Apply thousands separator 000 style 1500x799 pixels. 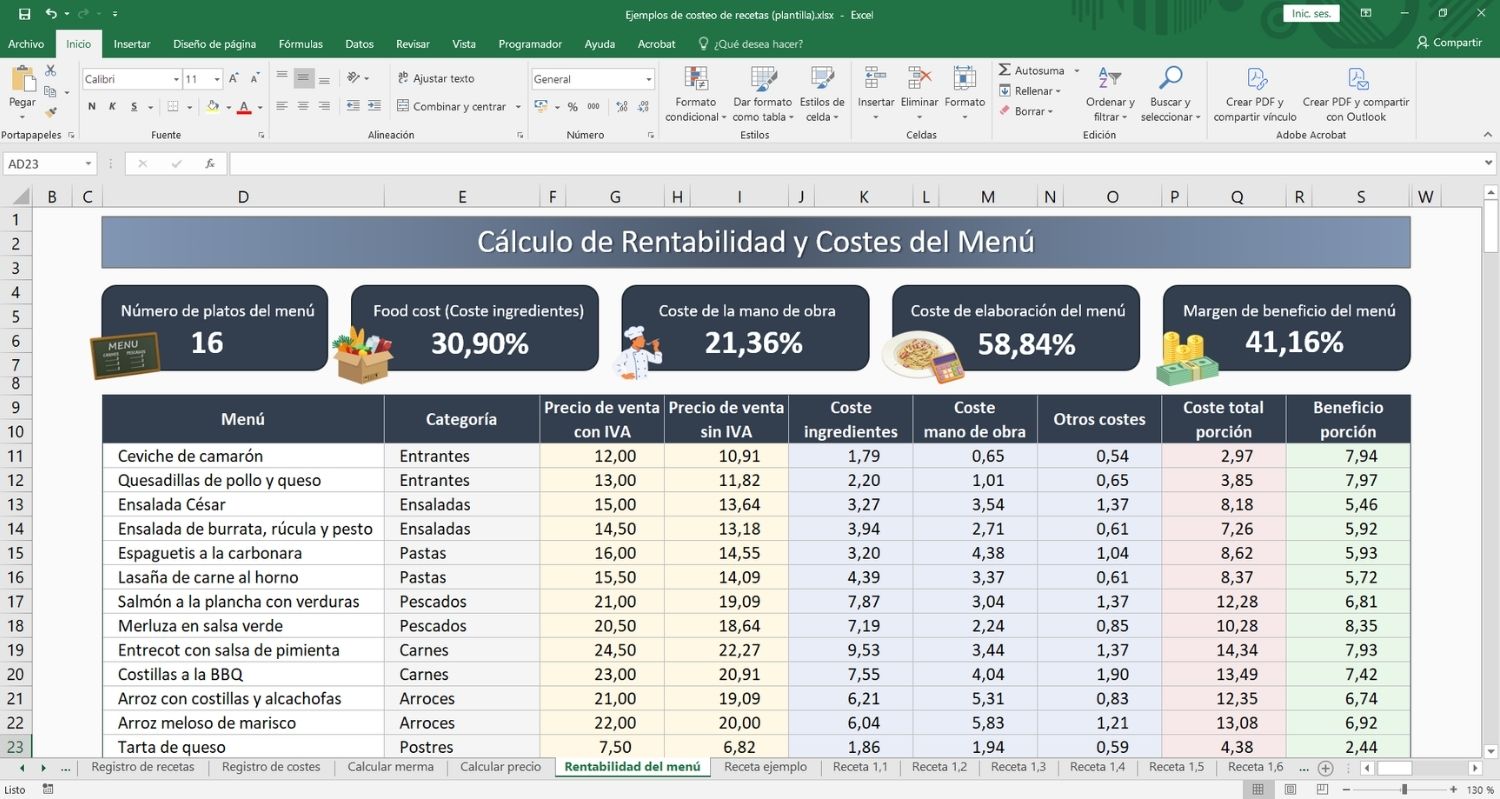pos(593,107)
